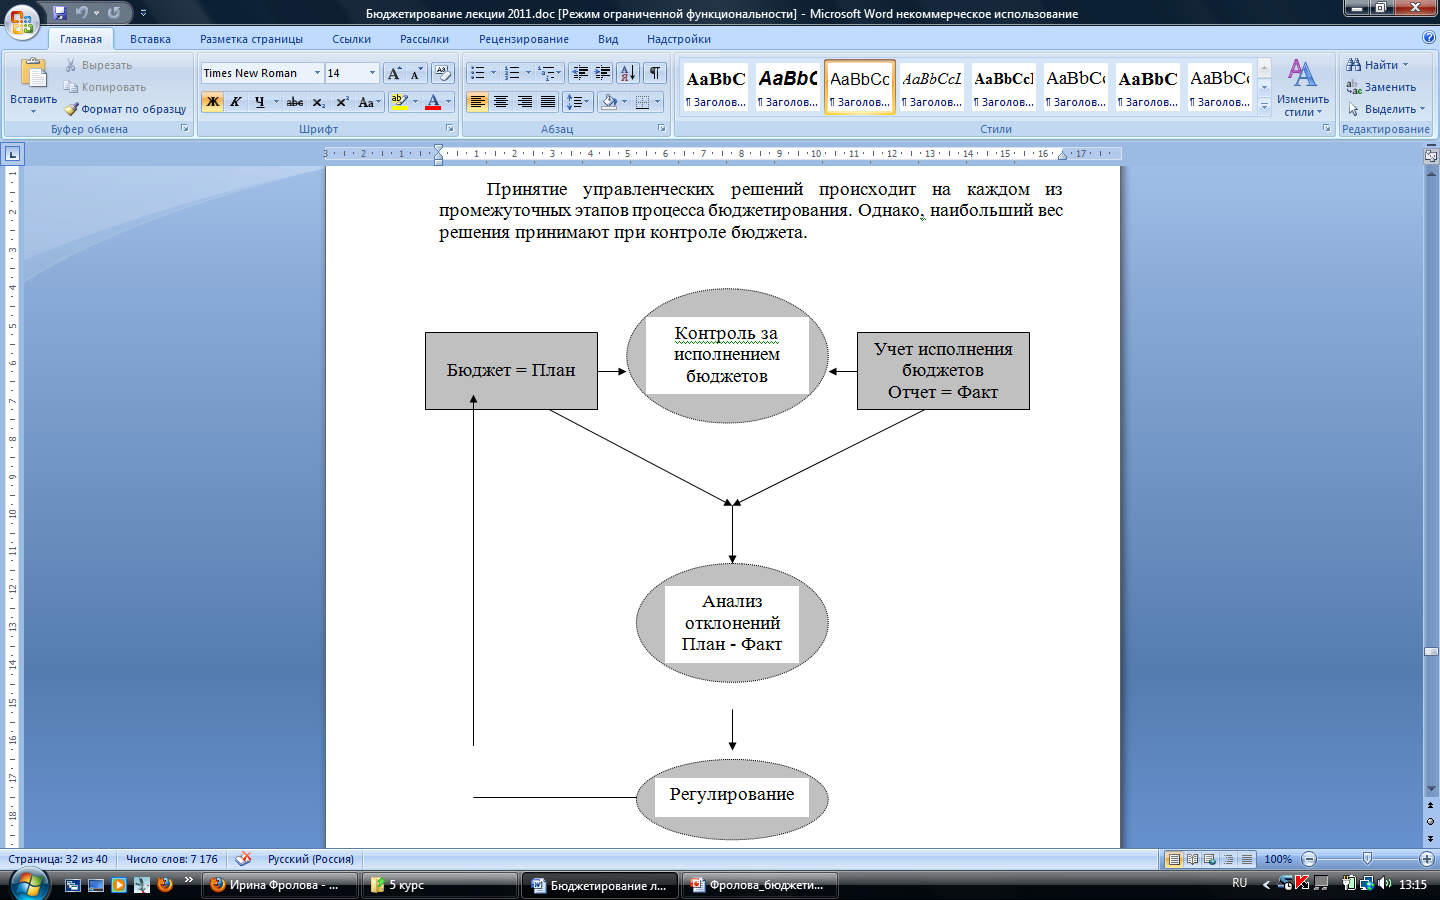Open the Рецензирование ribbon tab
This screenshot has width=1440, height=900.
pyautogui.click(x=523, y=39)
